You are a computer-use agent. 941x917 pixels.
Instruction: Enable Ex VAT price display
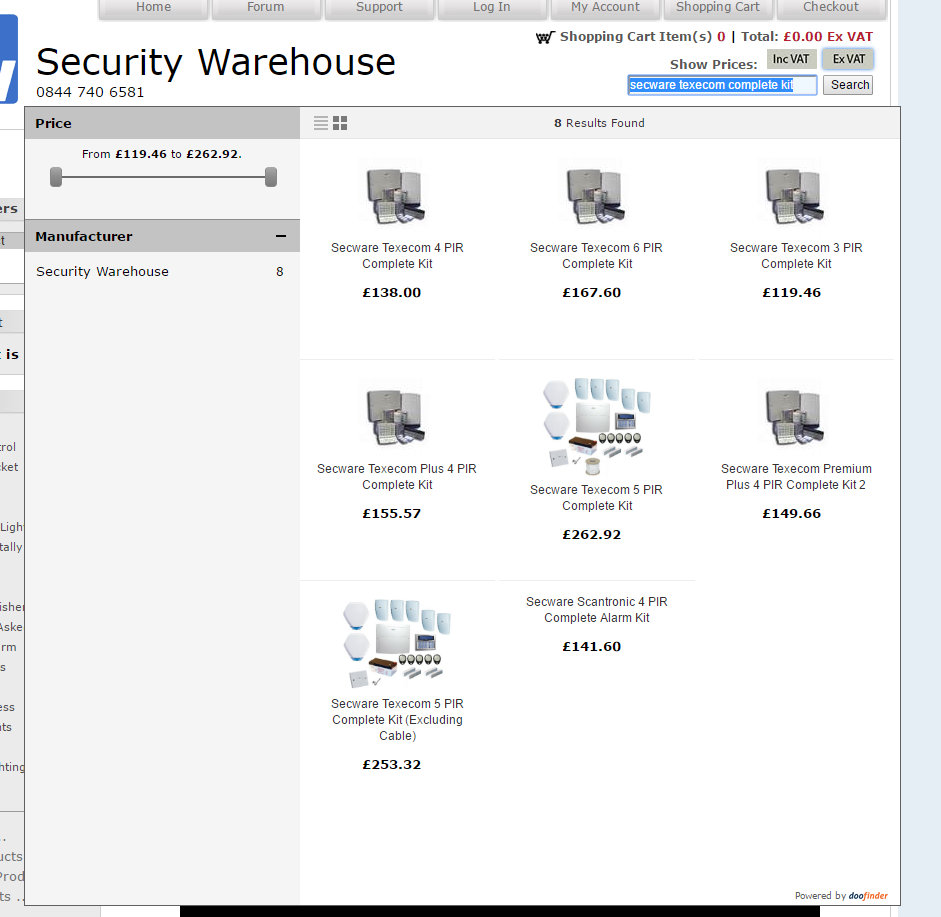pyautogui.click(x=848, y=59)
